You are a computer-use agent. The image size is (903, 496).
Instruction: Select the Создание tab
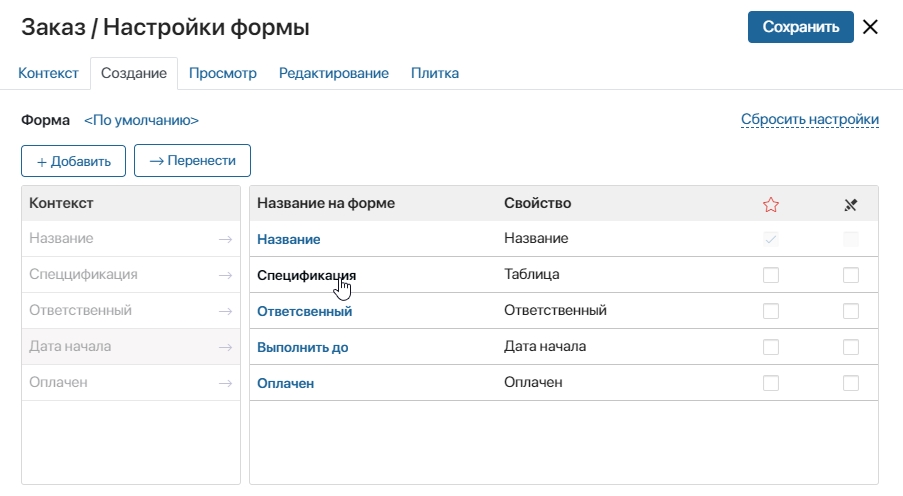(134, 73)
